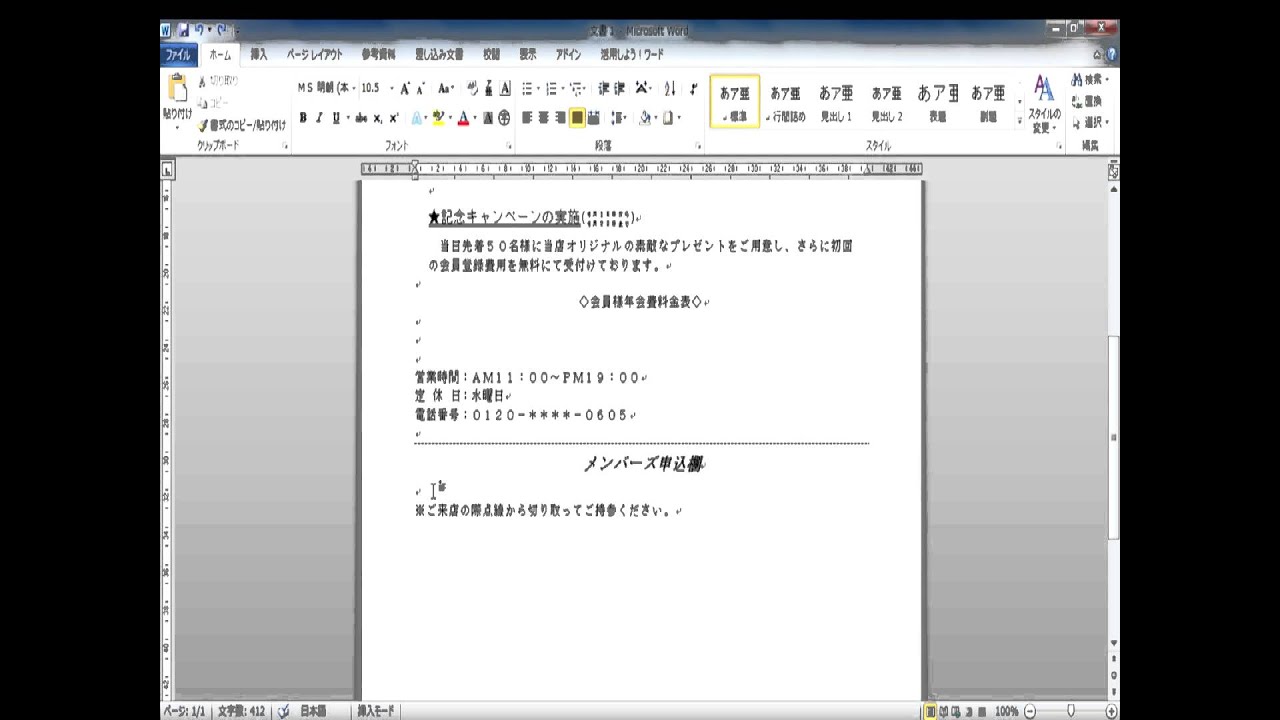Open the Line Spacing dropdown
1280x720 pixels.
(x=619, y=118)
